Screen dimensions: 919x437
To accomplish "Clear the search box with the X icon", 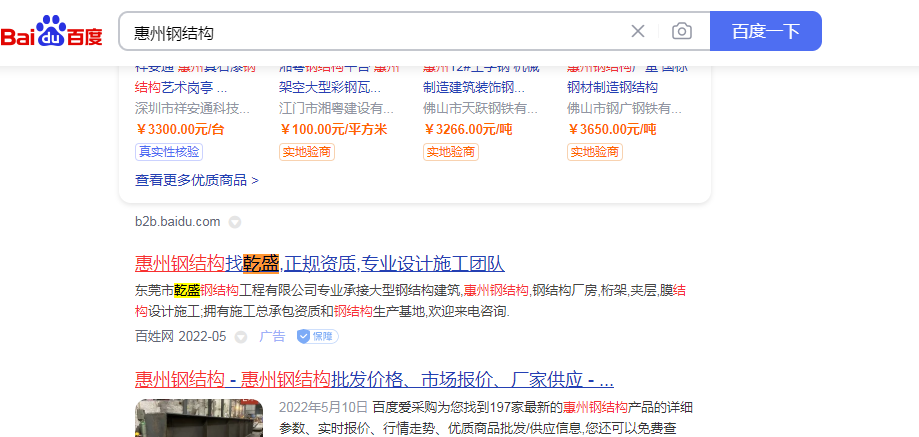I will click(638, 31).
